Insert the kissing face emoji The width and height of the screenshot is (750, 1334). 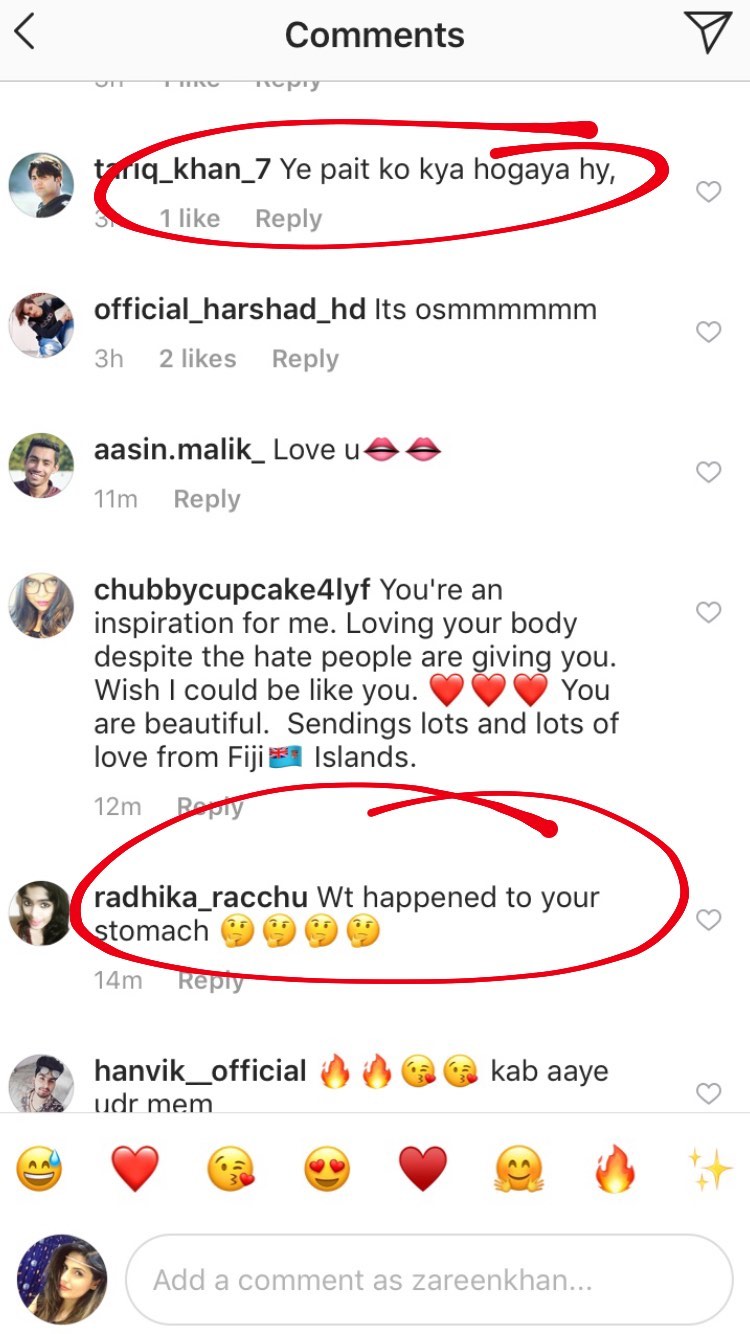point(231,1169)
